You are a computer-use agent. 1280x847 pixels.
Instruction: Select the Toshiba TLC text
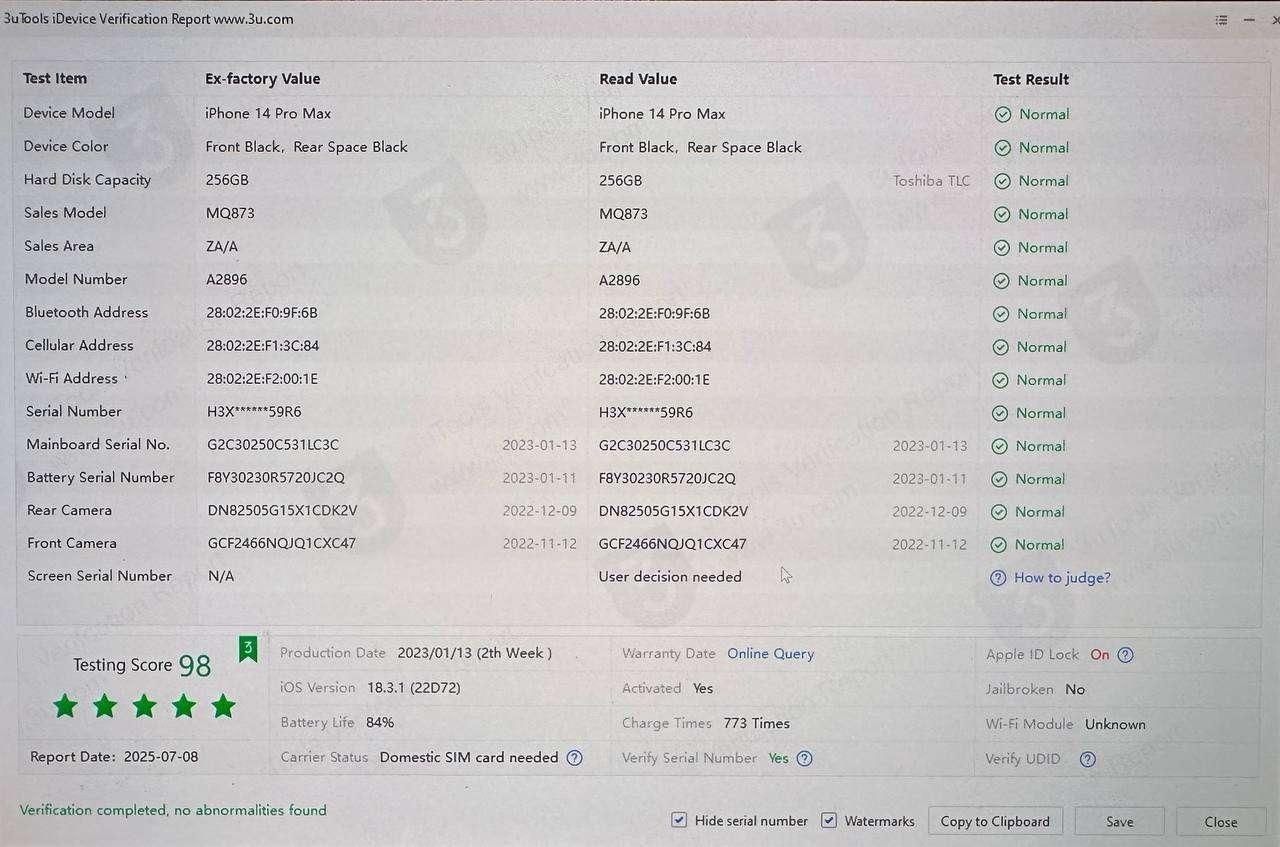pyautogui.click(x=932, y=181)
